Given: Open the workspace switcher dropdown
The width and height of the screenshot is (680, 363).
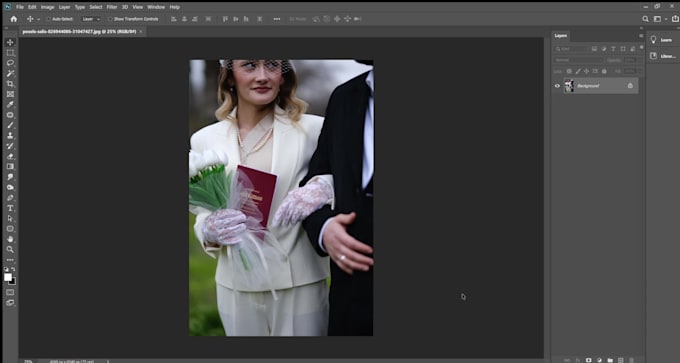Looking at the screenshot, I should [x=660, y=19].
